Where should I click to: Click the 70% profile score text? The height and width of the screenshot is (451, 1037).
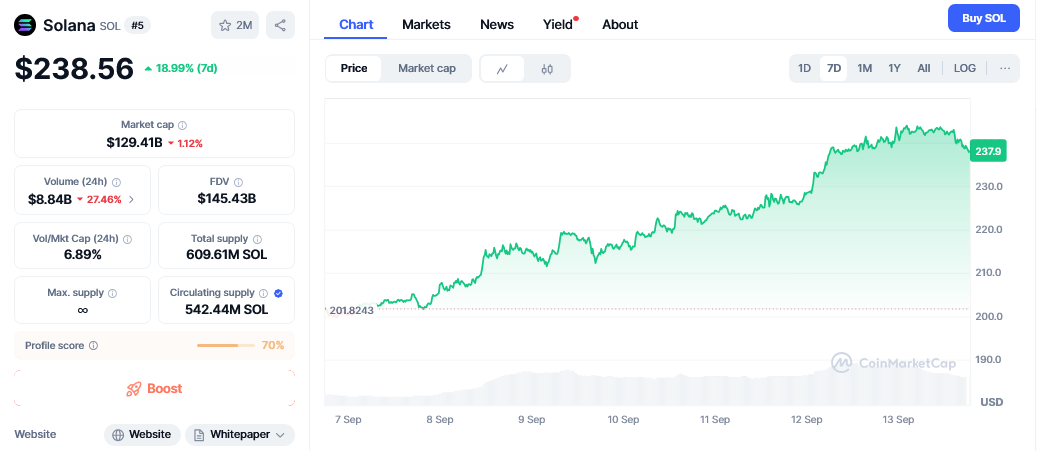pyautogui.click(x=273, y=345)
